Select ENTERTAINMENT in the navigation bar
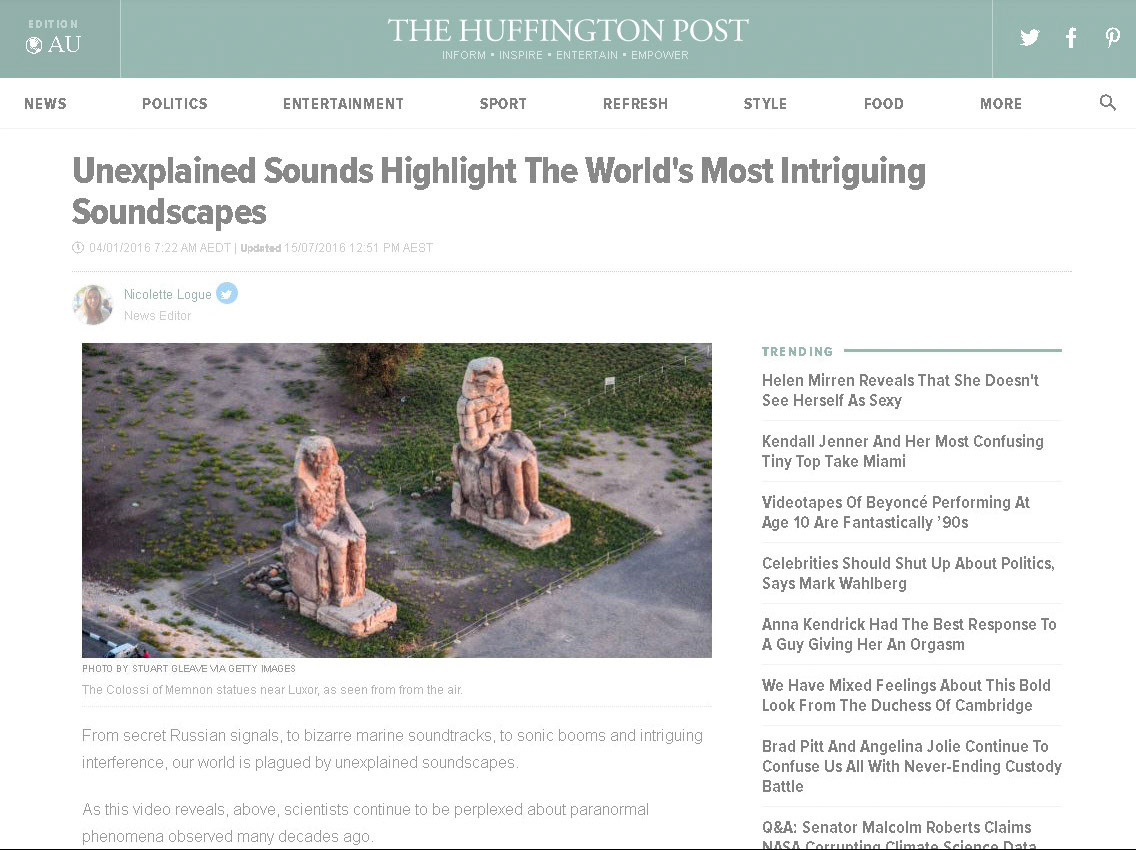Screen dimensions: 1136x850 click(x=343, y=104)
